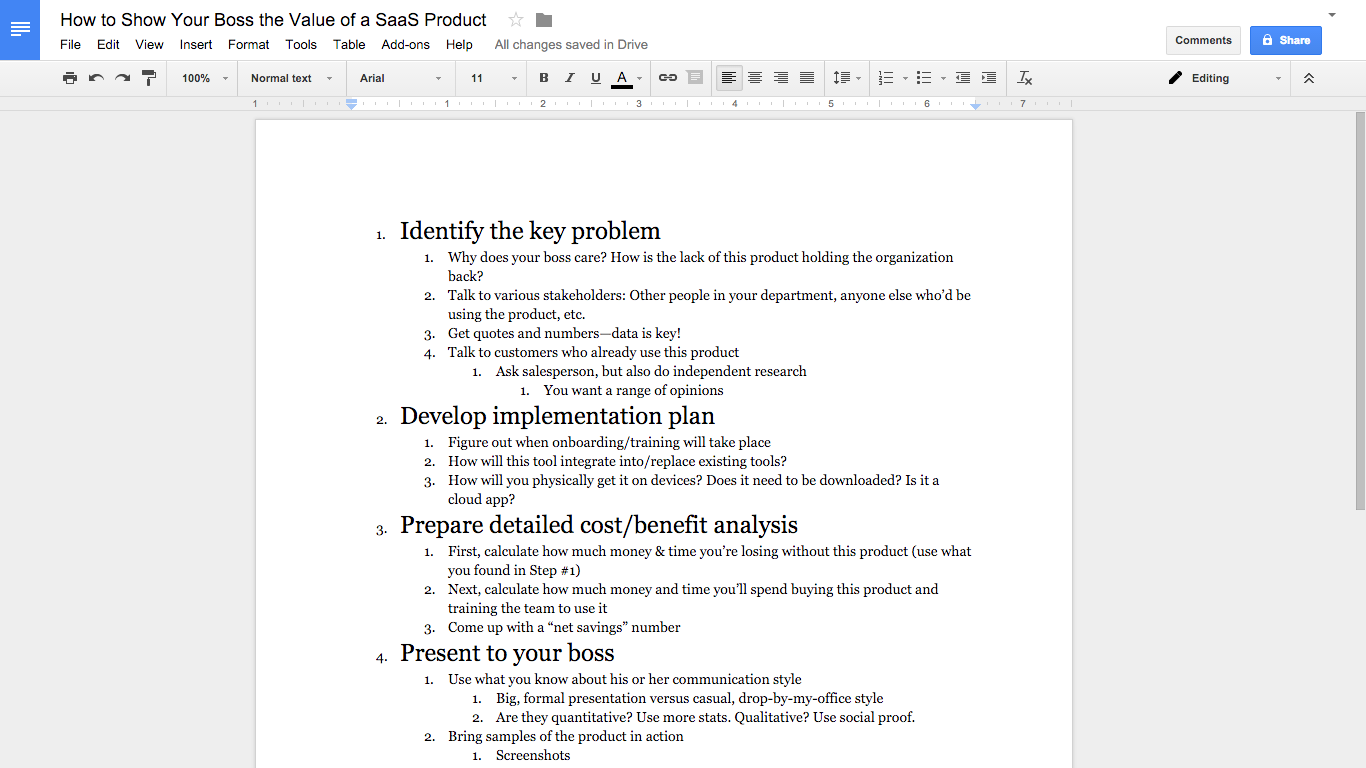Set left alignment
Screen dimensions: 1366x768
click(x=729, y=78)
